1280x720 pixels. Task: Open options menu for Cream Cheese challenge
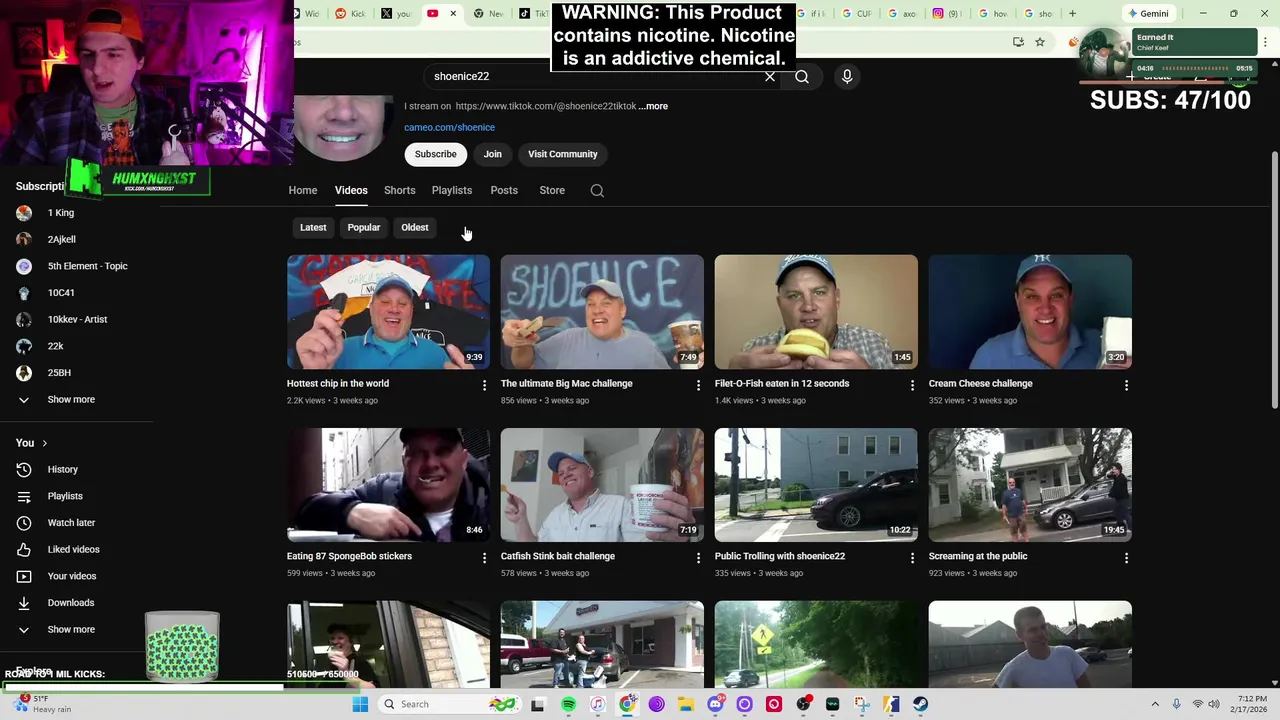coord(1126,385)
